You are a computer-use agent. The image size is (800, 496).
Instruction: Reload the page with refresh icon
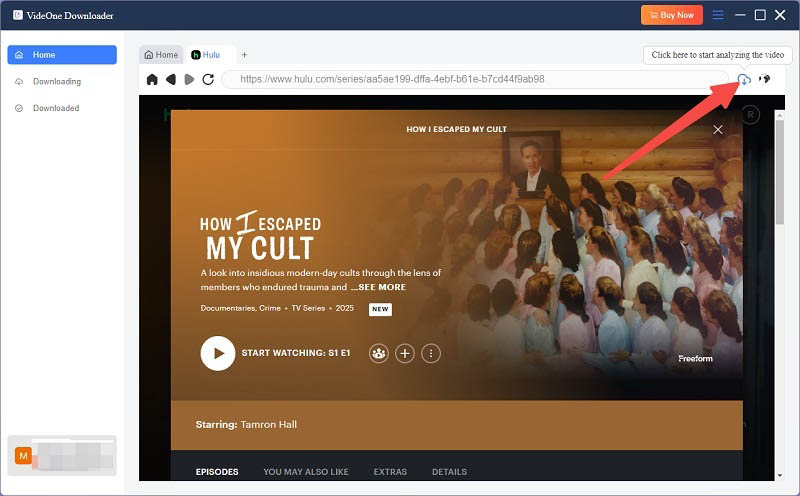(208, 79)
